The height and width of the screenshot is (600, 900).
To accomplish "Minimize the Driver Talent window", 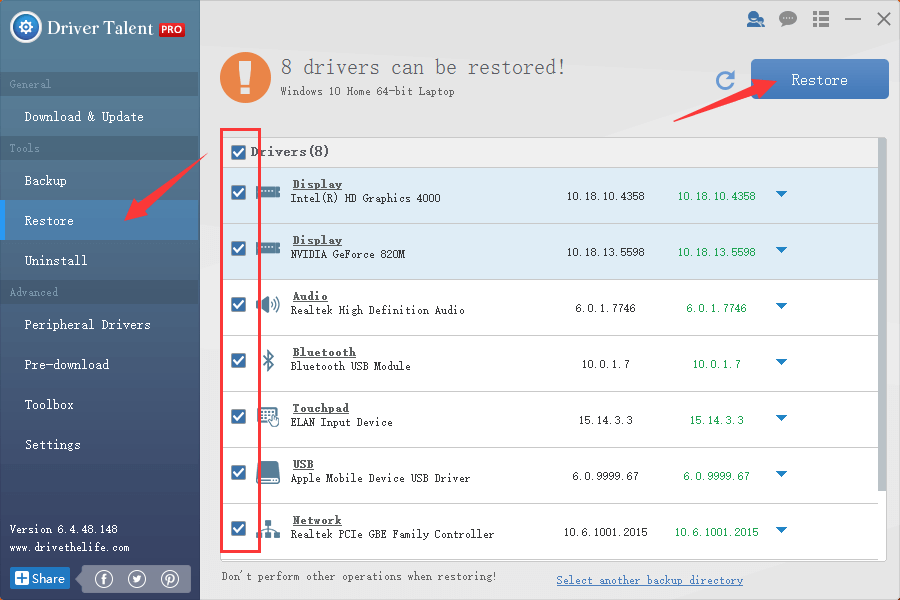I will (852, 20).
